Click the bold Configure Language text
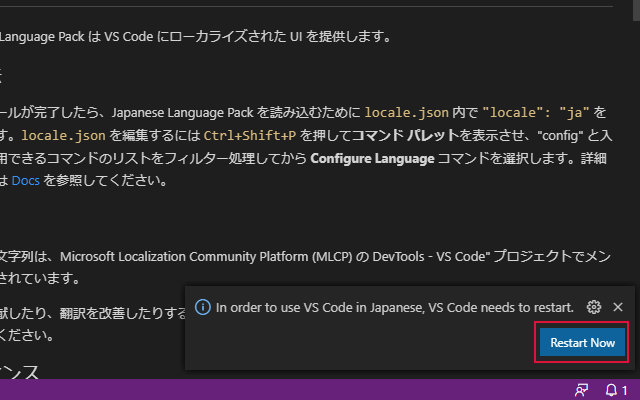640x400 pixels. click(372, 158)
